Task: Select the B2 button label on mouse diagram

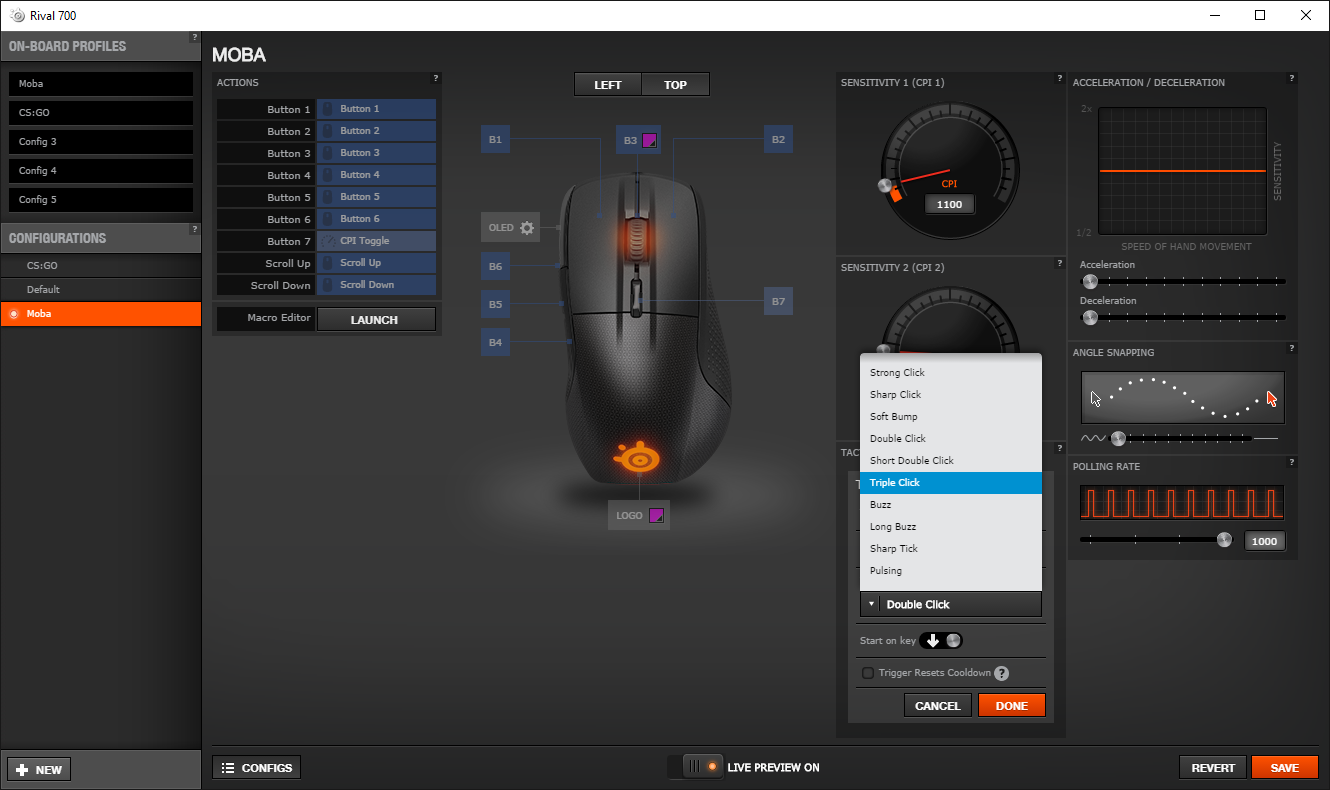Action: [x=778, y=140]
